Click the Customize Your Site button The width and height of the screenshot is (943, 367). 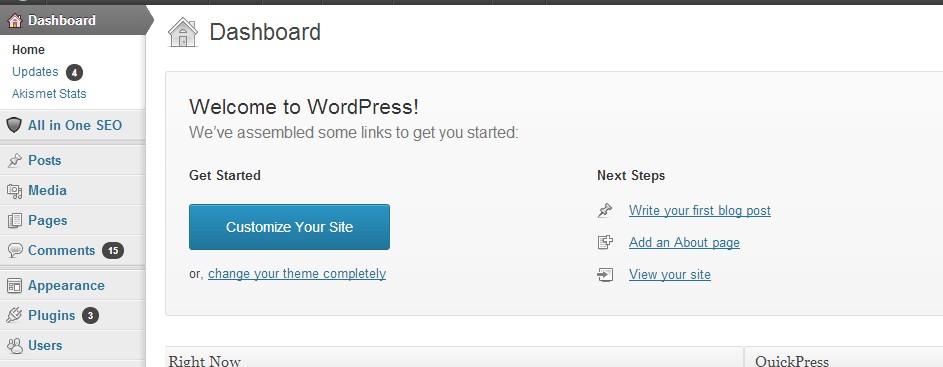coord(289,227)
